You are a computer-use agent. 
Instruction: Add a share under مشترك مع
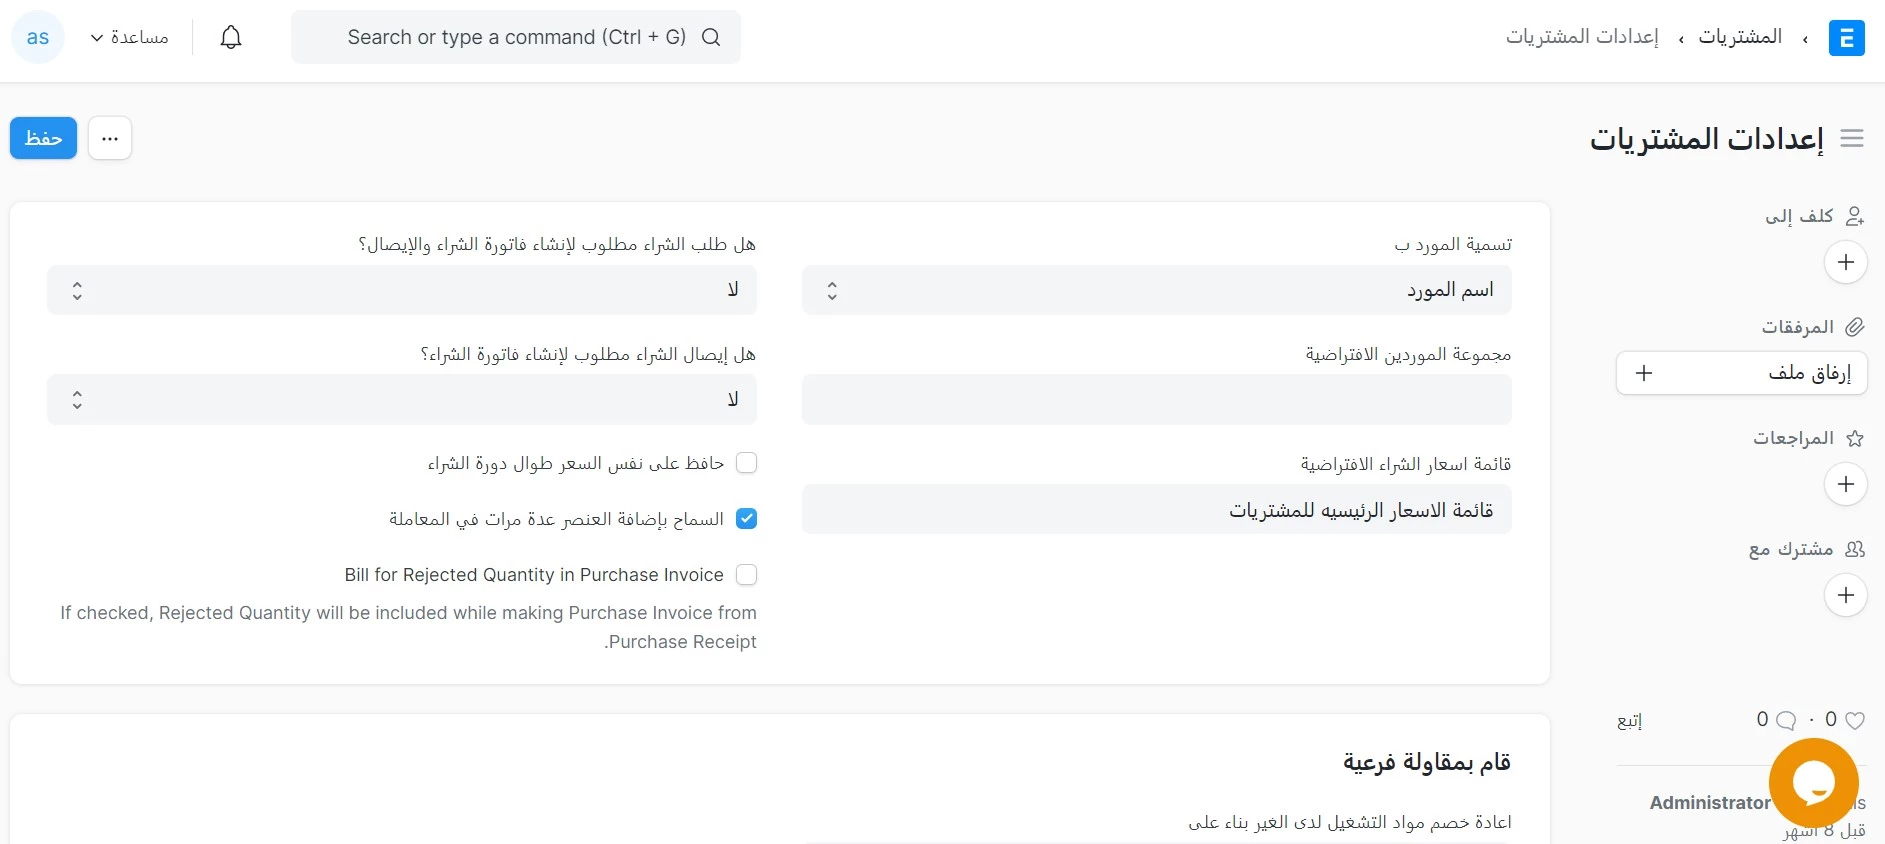coord(1846,595)
